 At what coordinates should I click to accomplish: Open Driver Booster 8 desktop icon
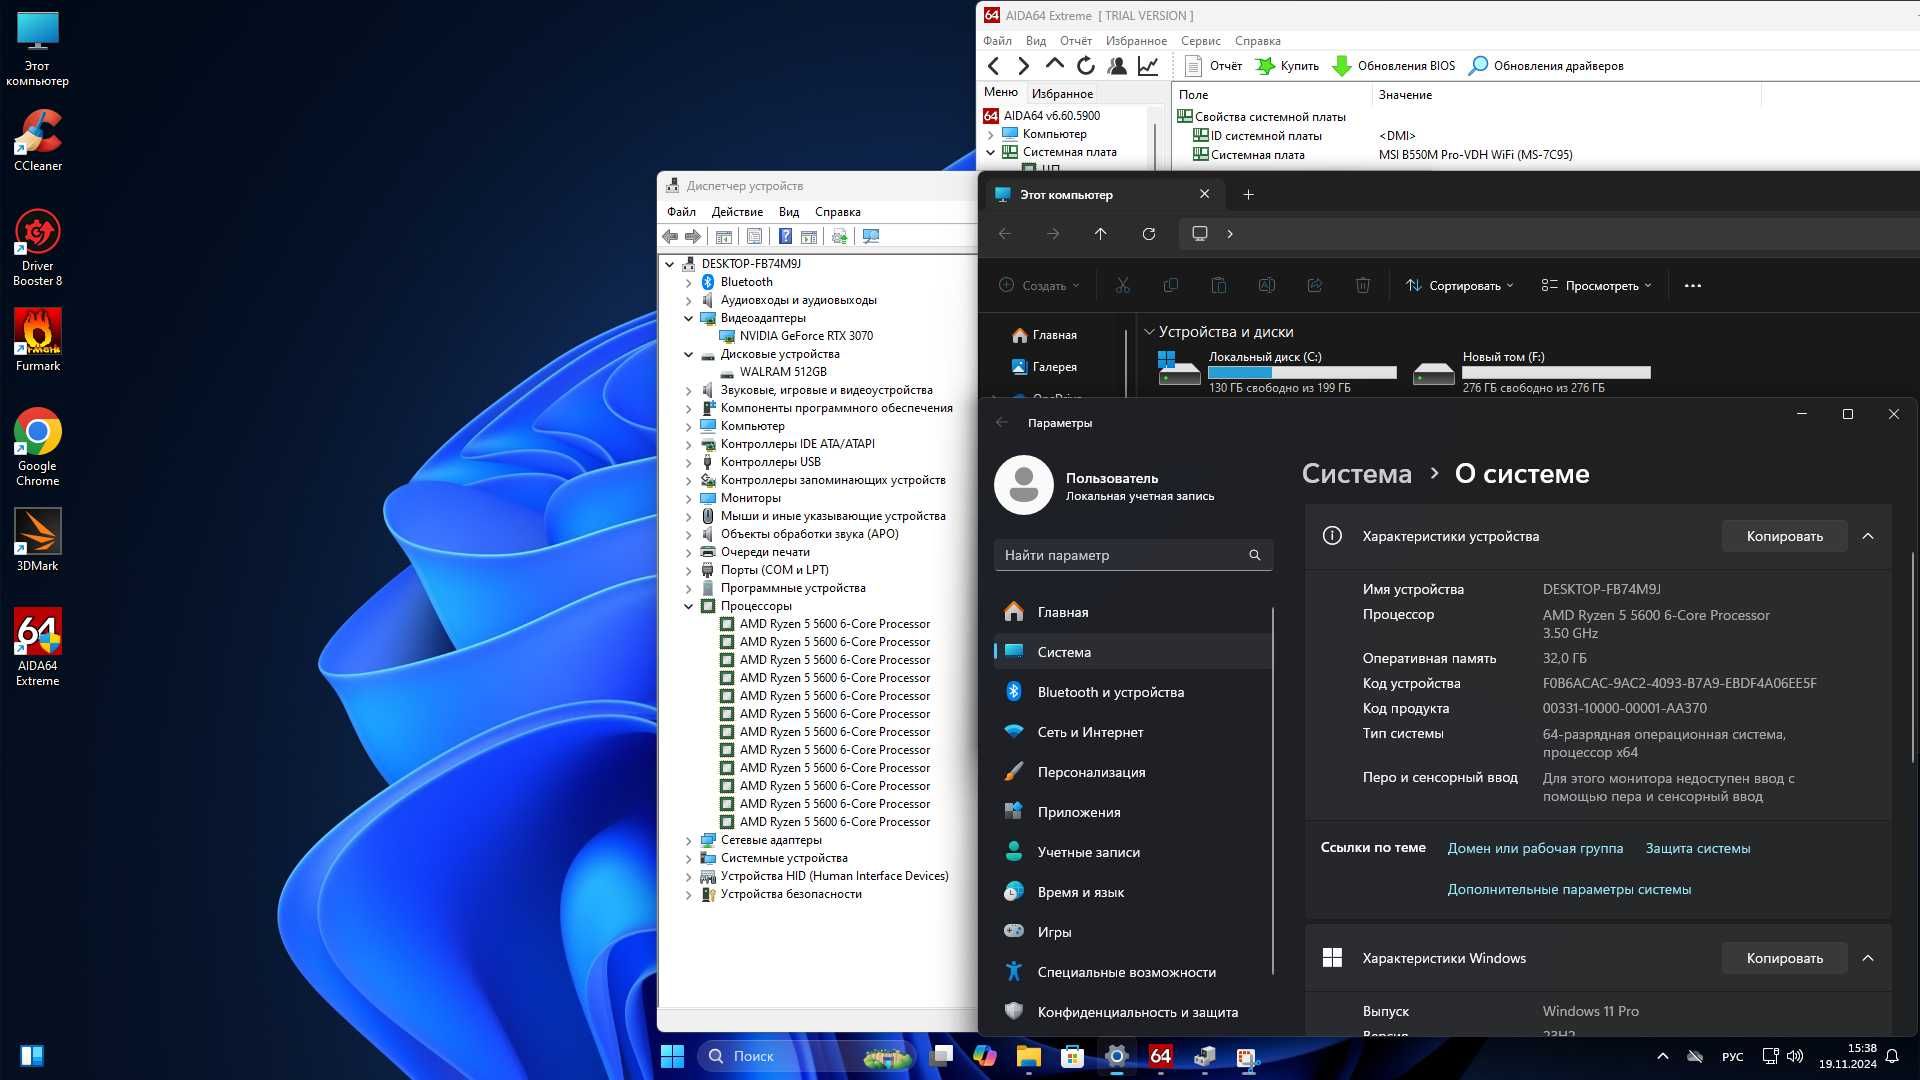38,247
